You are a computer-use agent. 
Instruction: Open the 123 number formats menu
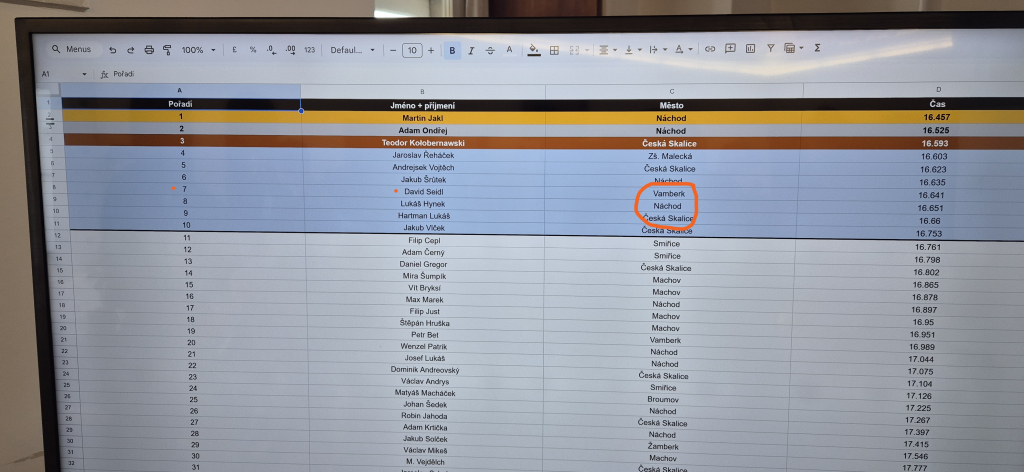point(310,50)
